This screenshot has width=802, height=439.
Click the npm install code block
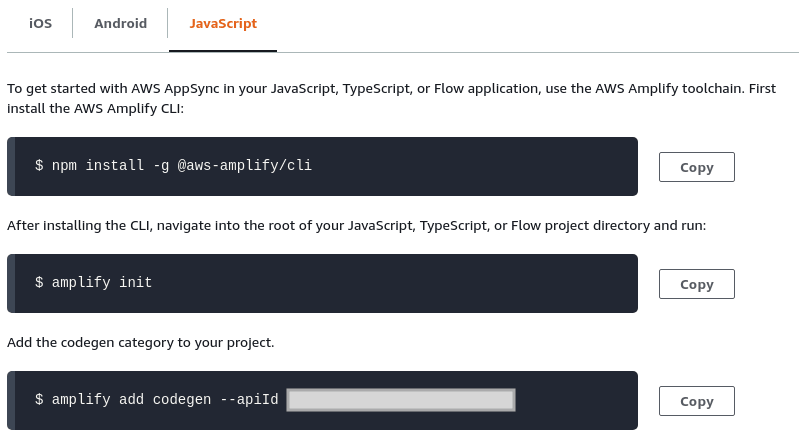point(450,166)
